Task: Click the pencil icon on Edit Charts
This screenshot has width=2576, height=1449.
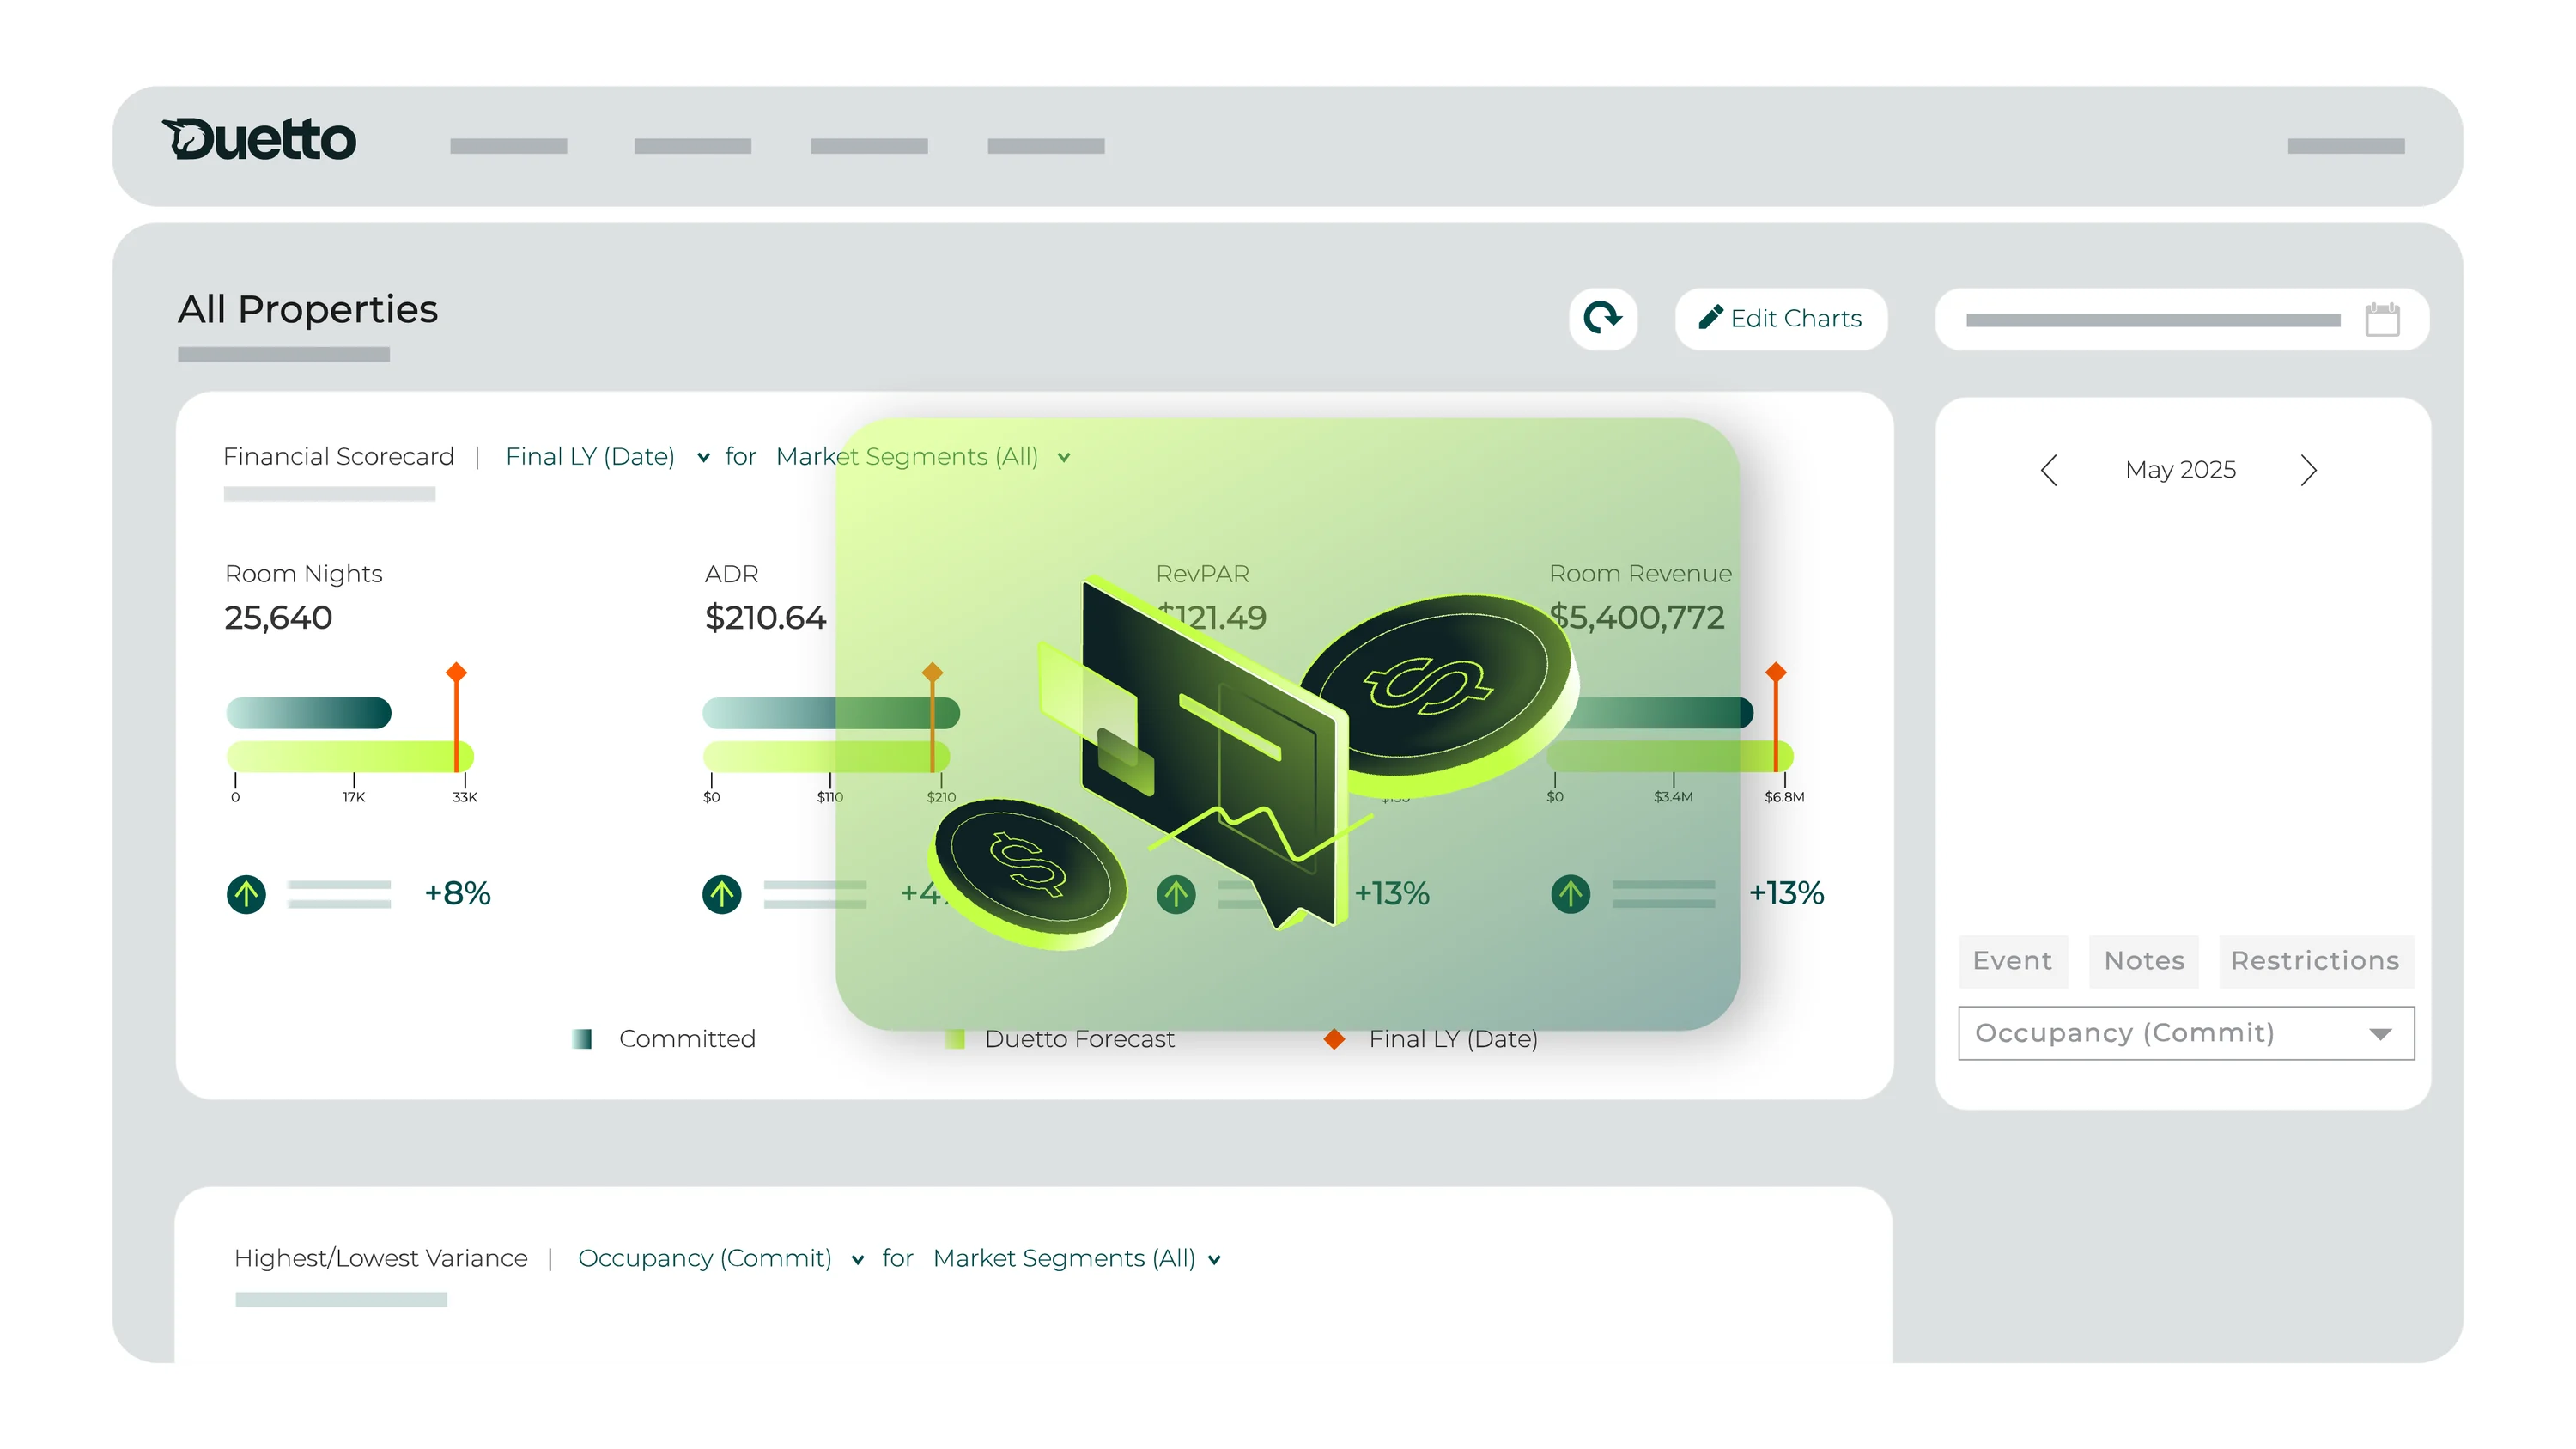Action: coord(1711,317)
